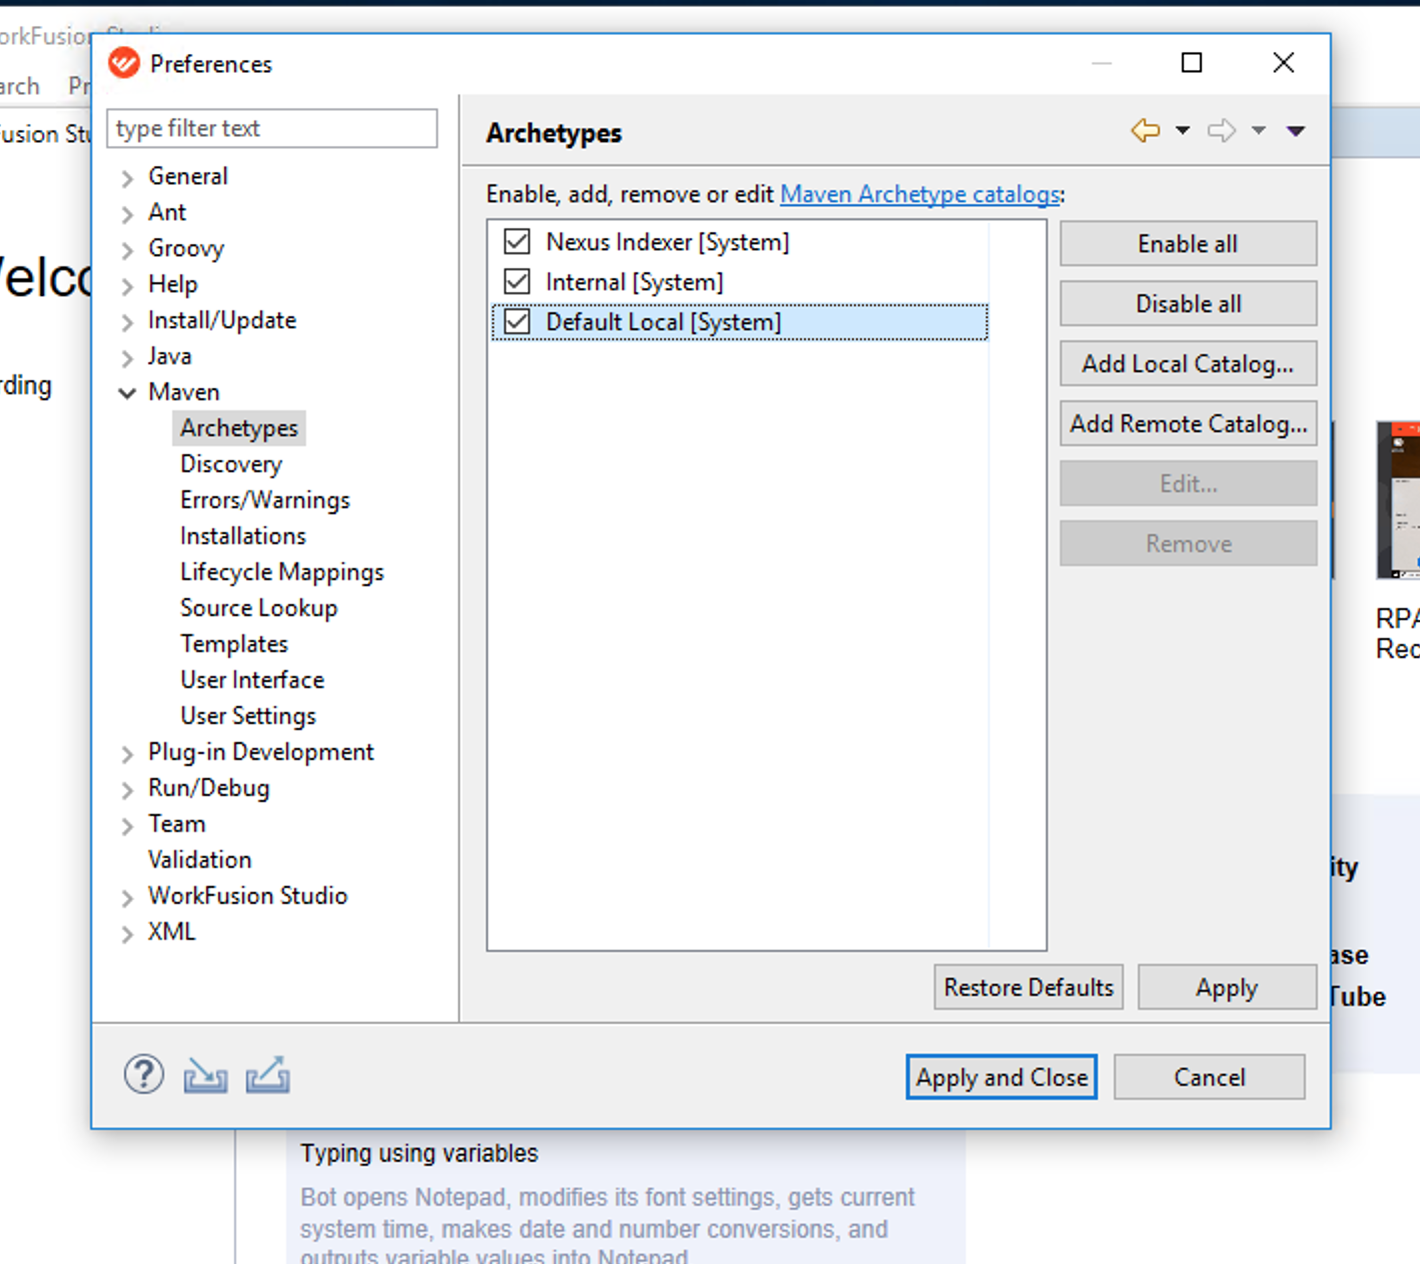The width and height of the screenshot is (1420, 1264).
Task: Expand the Ant tree node
Action: (127, 214)
